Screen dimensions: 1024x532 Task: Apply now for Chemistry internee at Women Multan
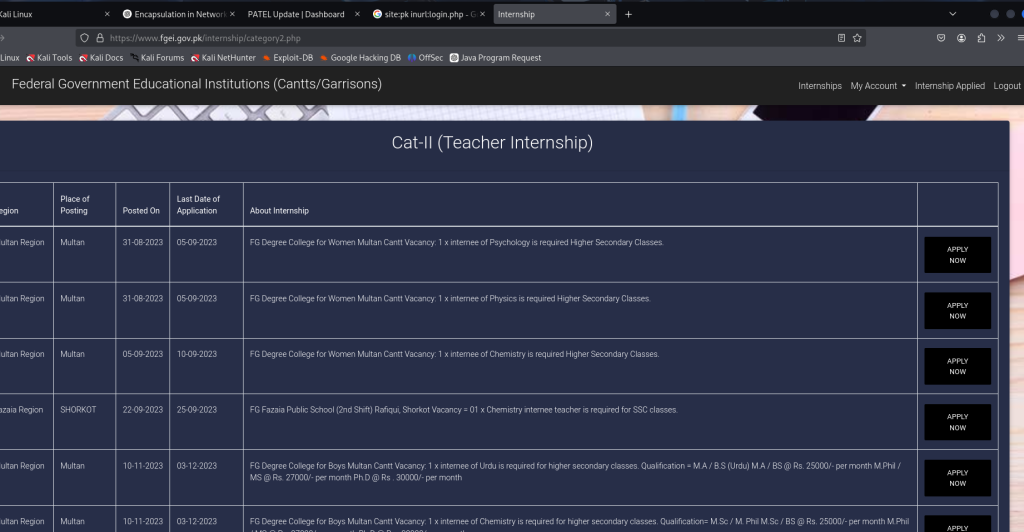click(957, 366)
